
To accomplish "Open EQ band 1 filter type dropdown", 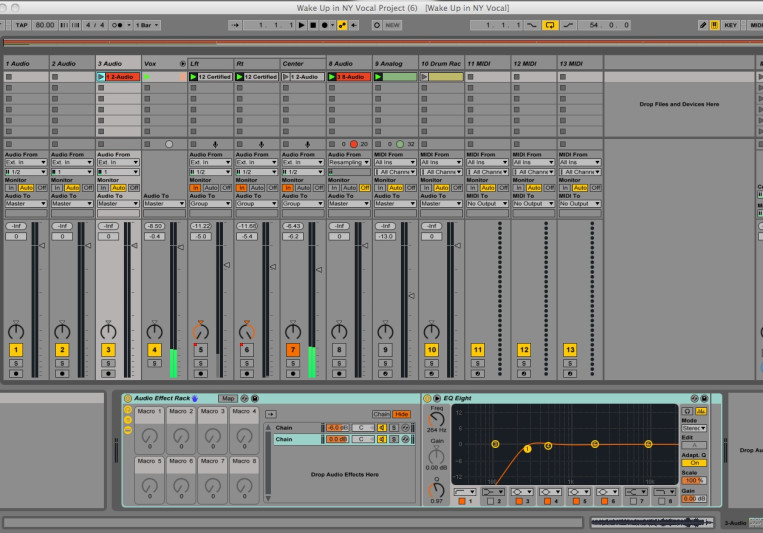I will pyautogui.click(x=464, y=492).
